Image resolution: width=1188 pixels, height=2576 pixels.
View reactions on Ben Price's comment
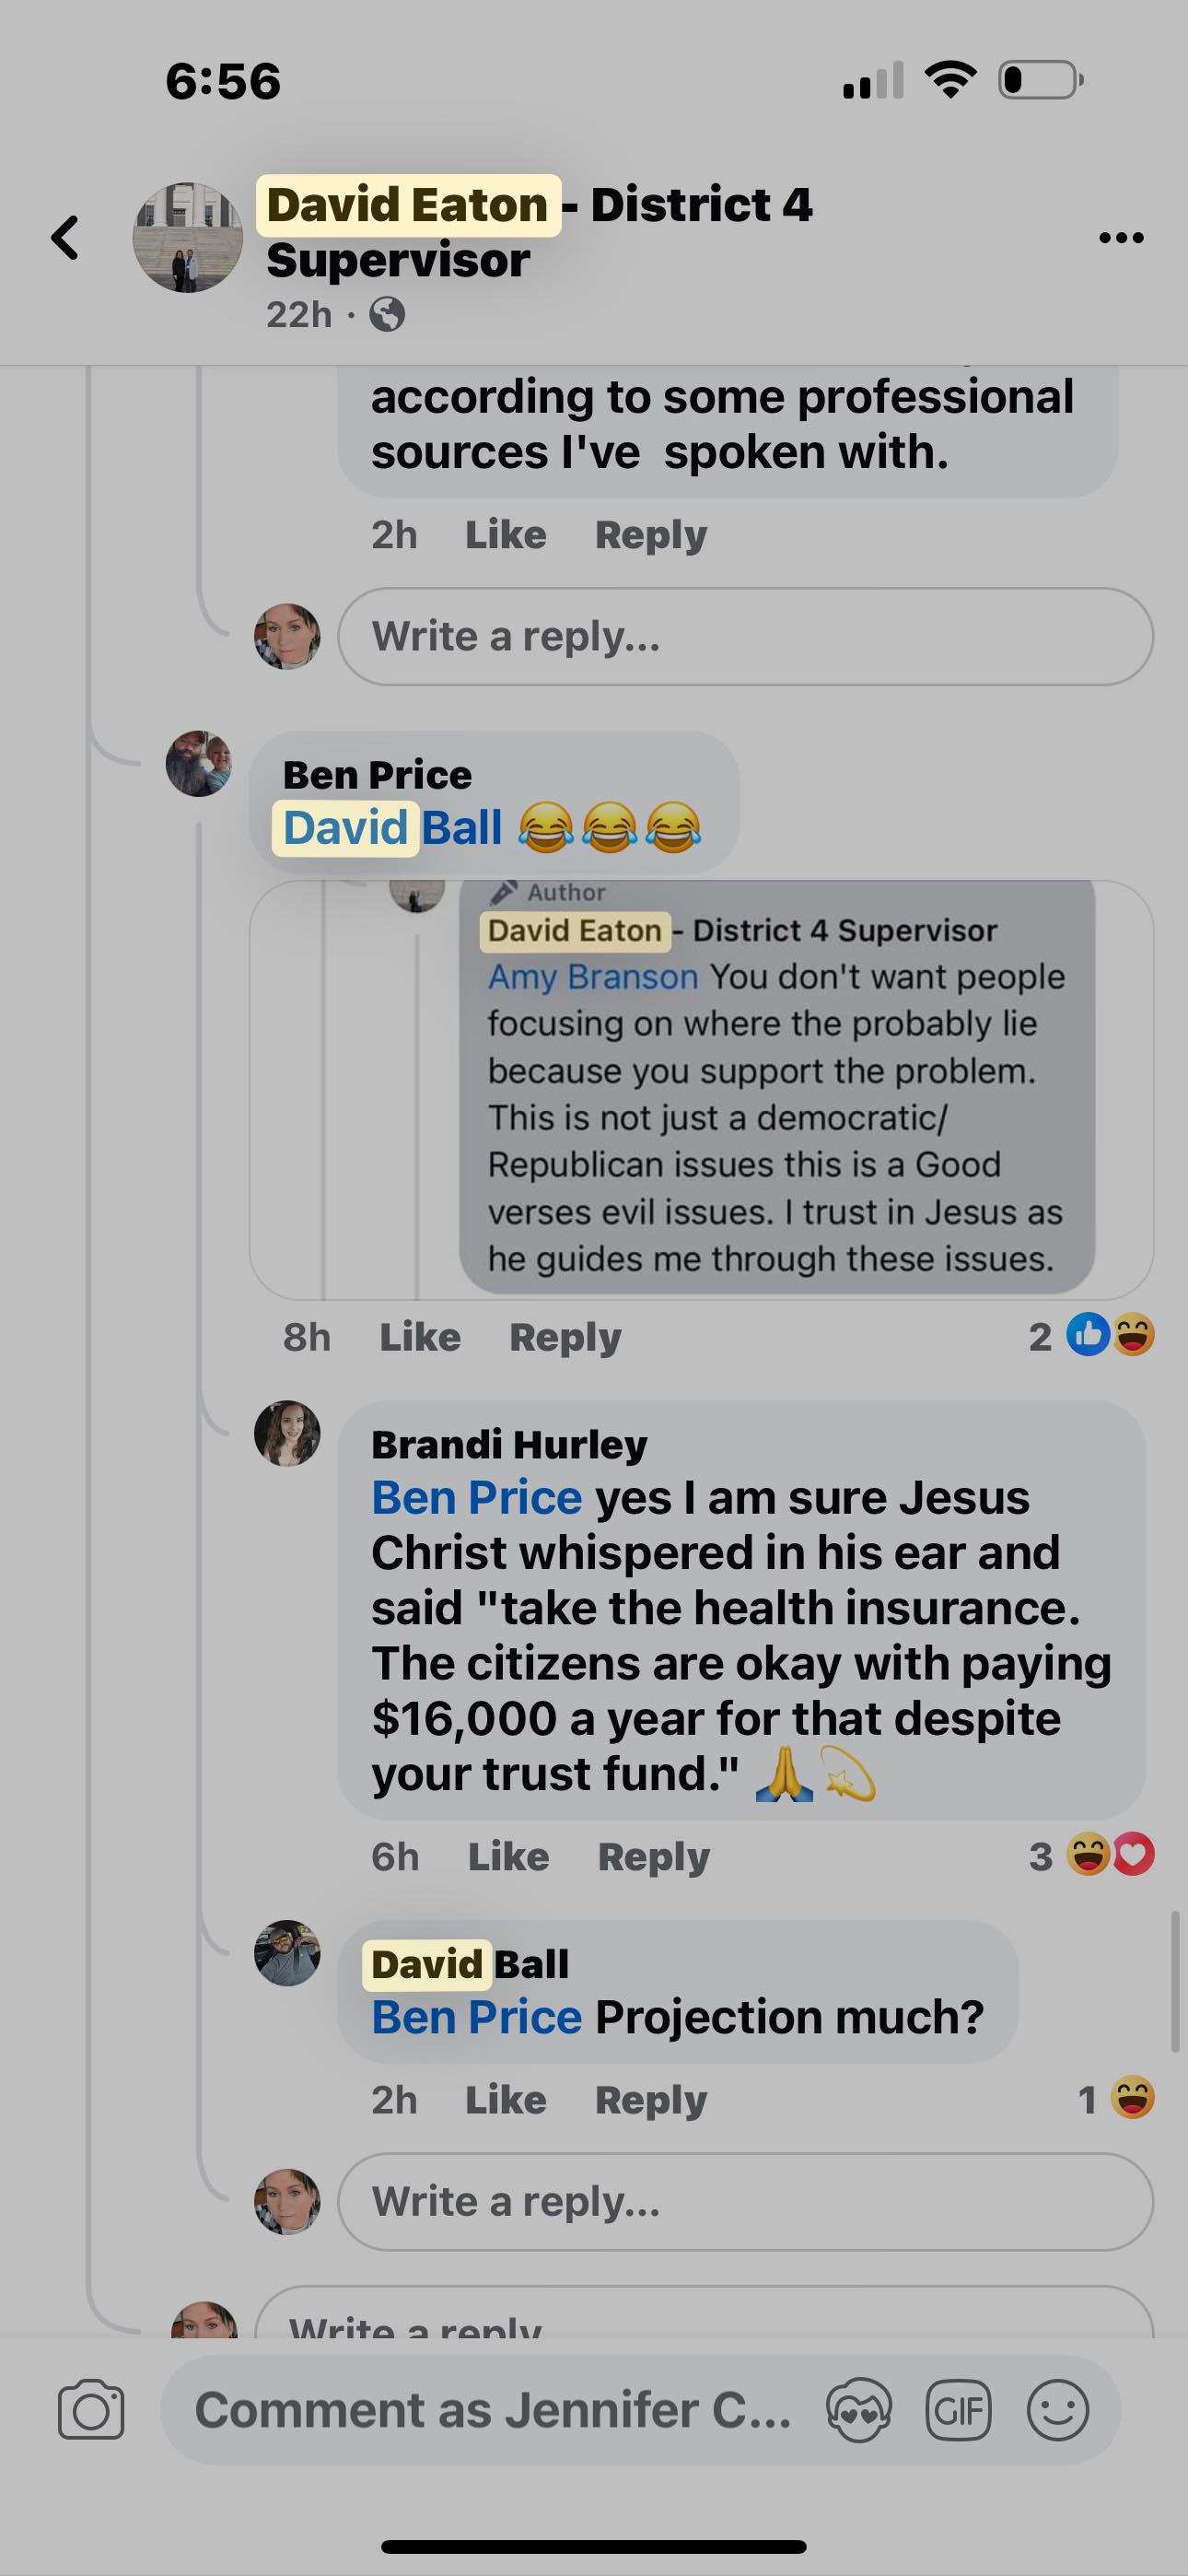[x=1109, y=1336]
